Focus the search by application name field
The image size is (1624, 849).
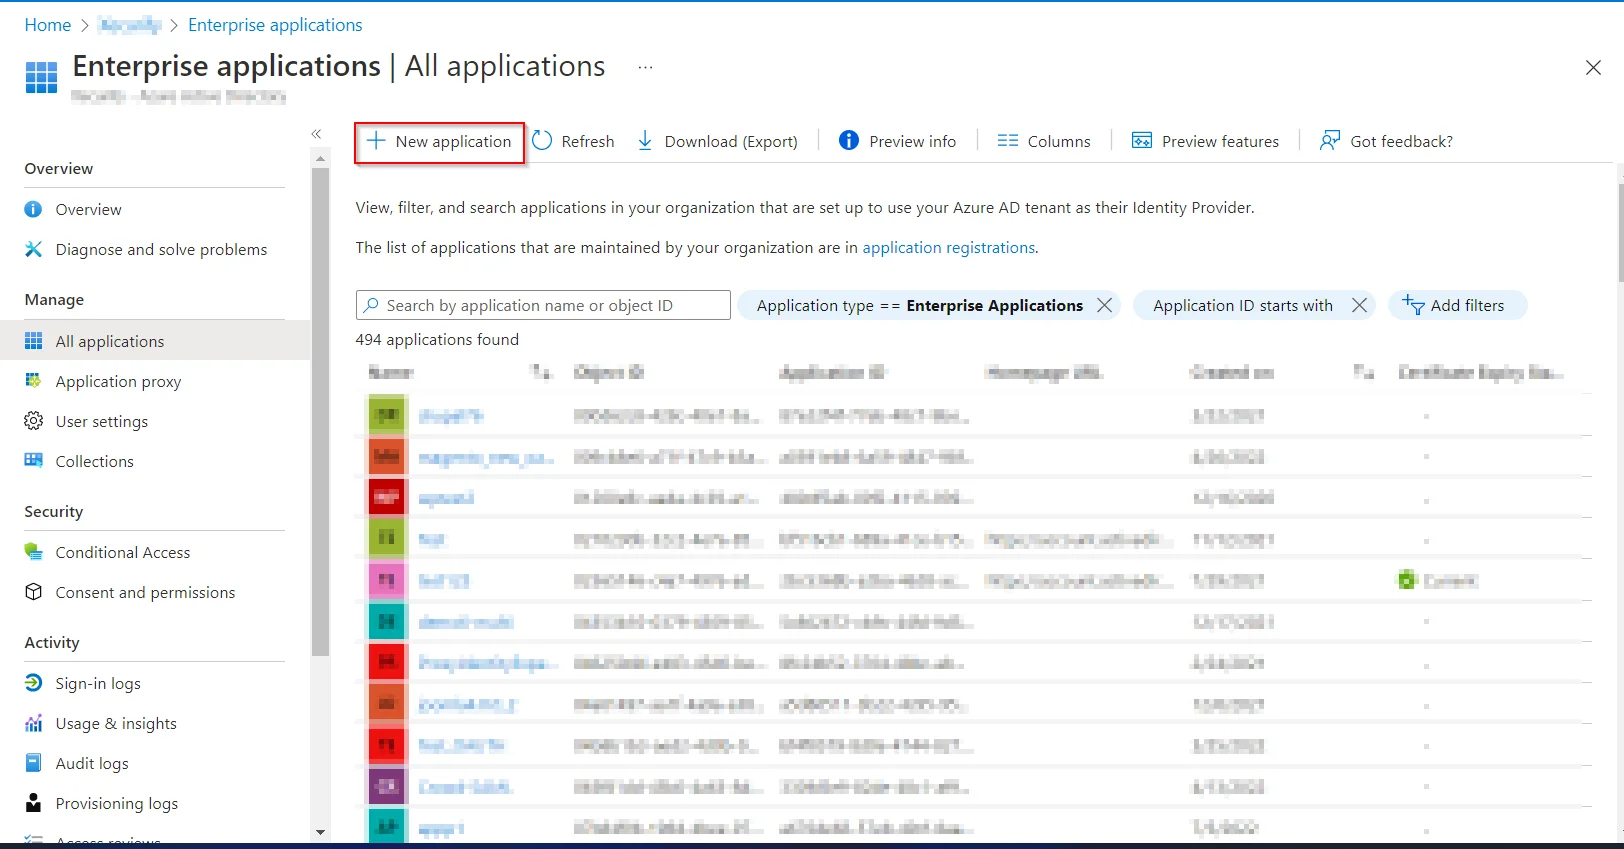(x=543, y=305)
